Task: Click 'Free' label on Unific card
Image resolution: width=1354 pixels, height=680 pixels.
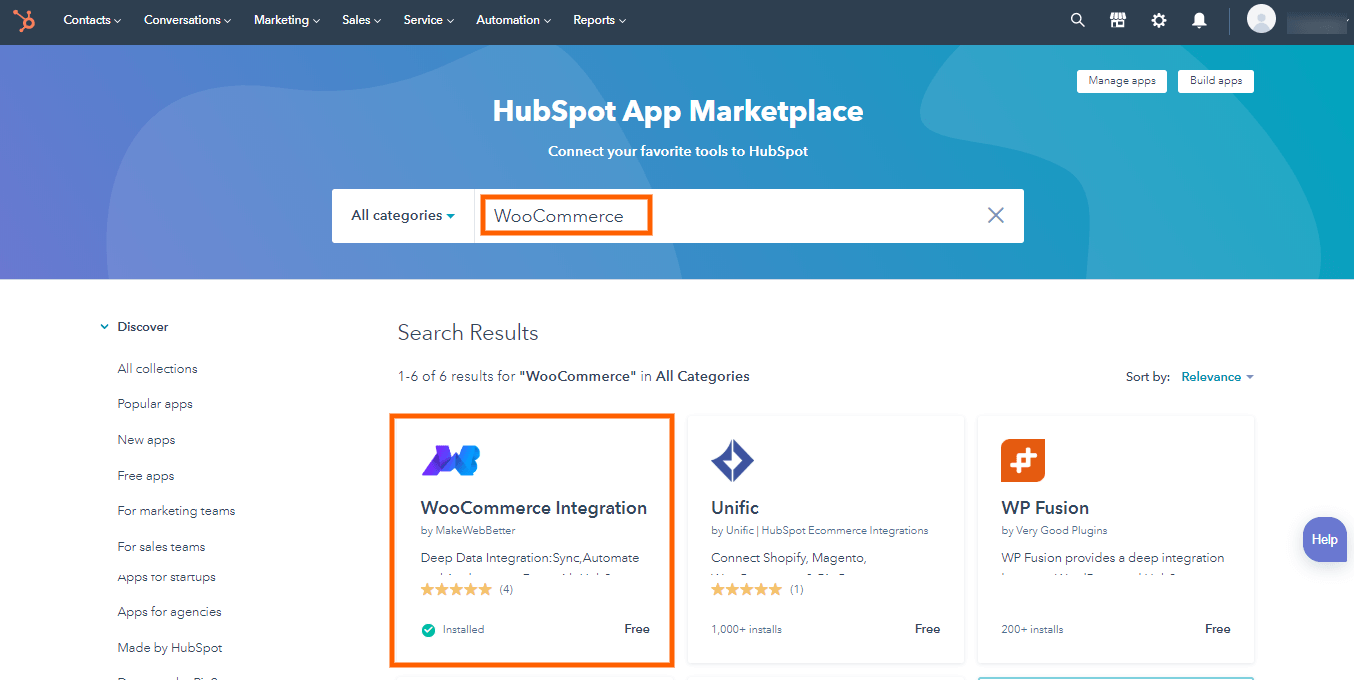Action: [927, 629]
